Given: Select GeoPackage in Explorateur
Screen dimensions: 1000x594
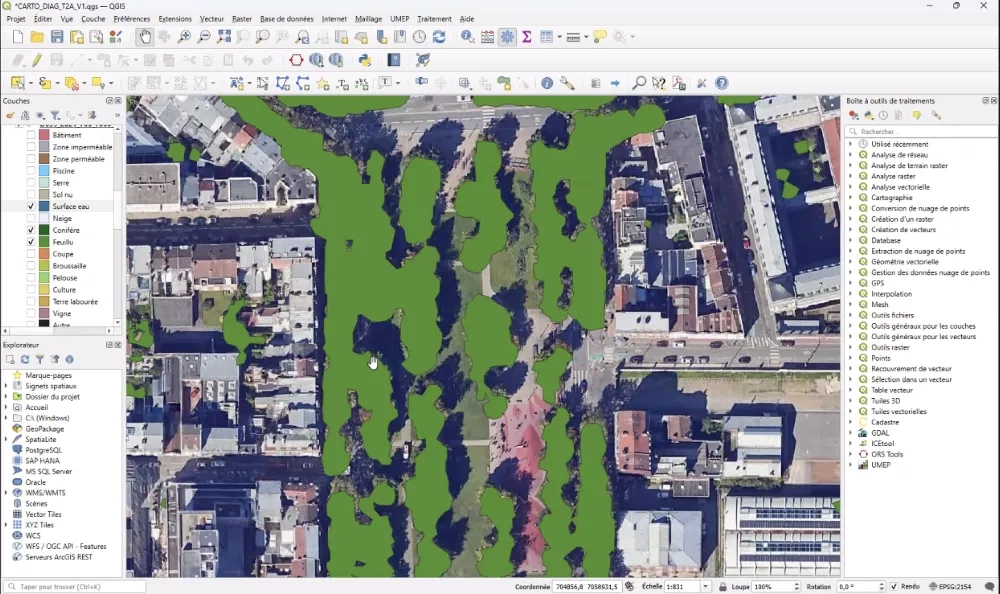Looking at the screenshot, I should click(x=45, y=429).
